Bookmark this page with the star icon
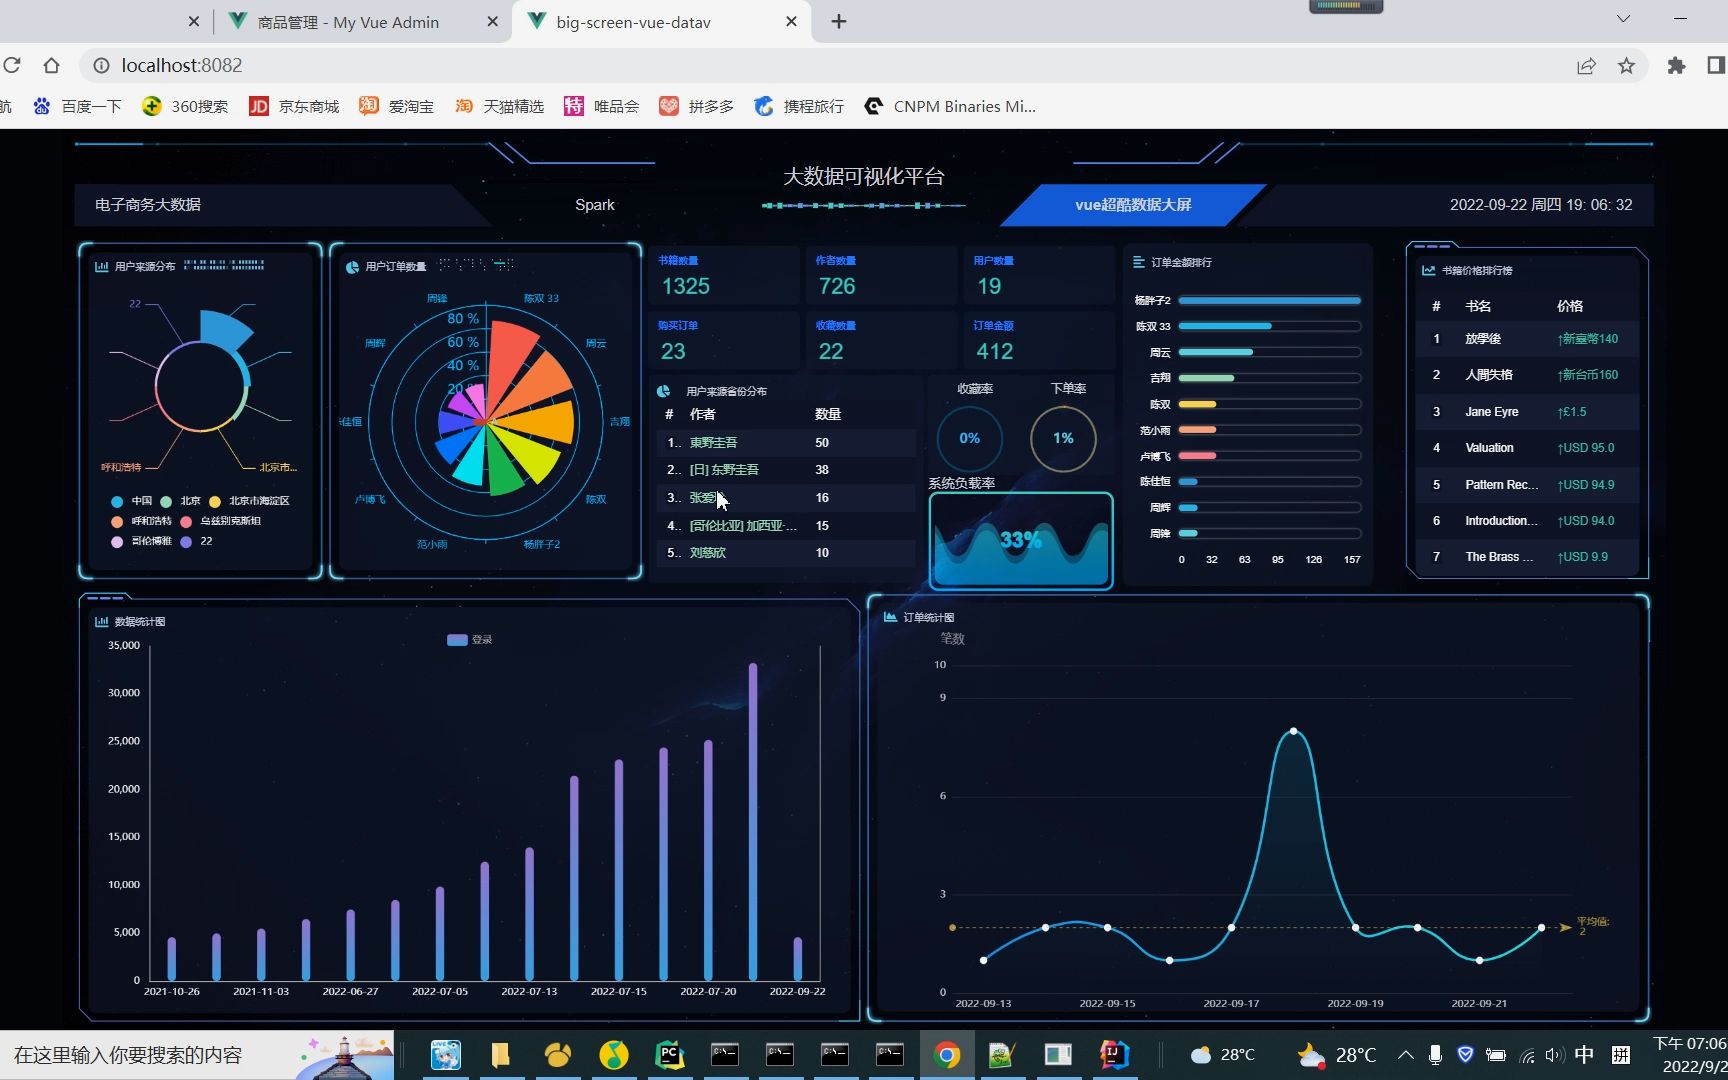This screenshot has width=1728, height=1080. point(1626,66)
